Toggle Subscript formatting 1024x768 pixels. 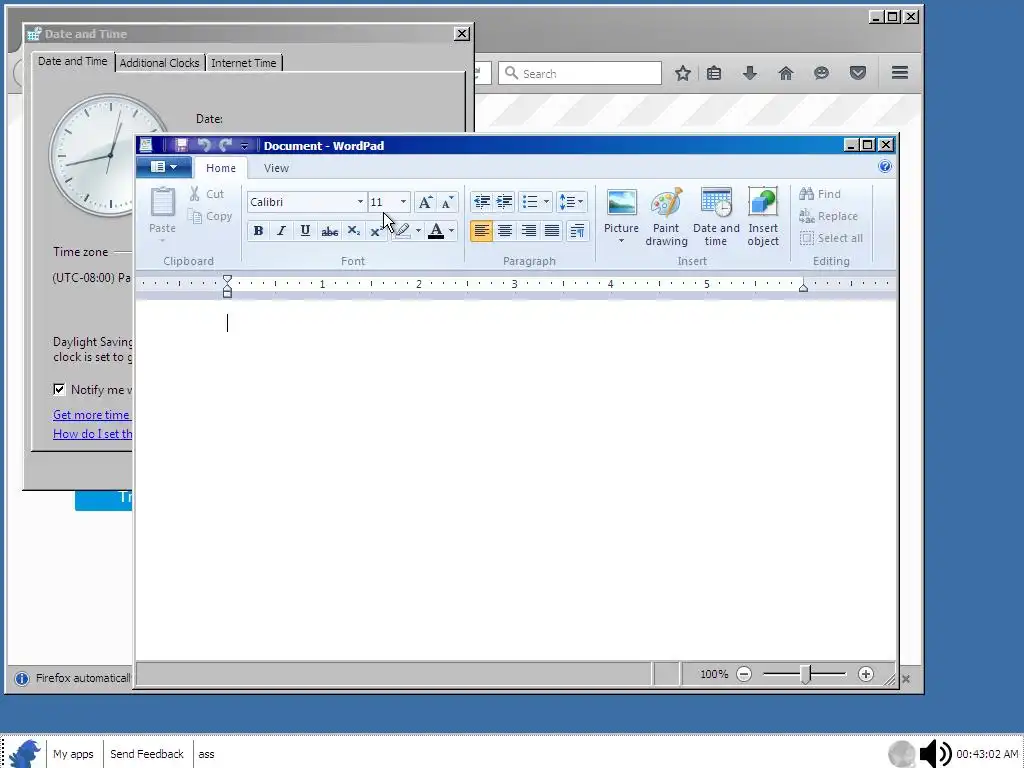tap(353, 231)
